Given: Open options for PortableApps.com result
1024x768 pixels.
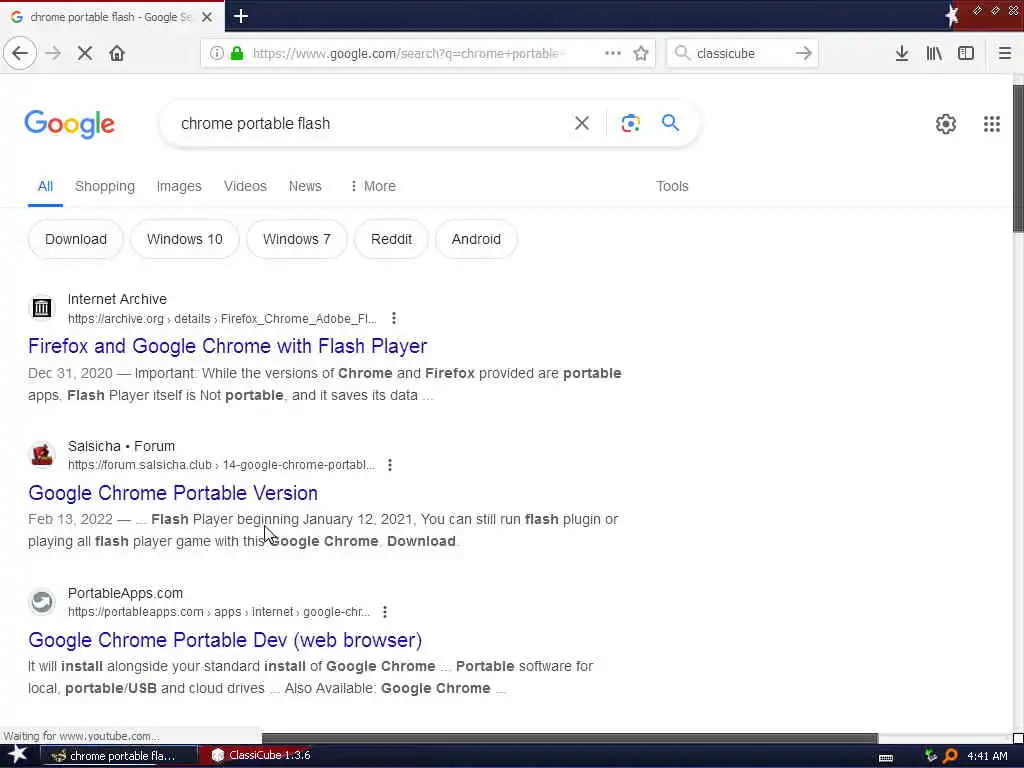Looking at the screenshot, I should (x=385, y=611).
